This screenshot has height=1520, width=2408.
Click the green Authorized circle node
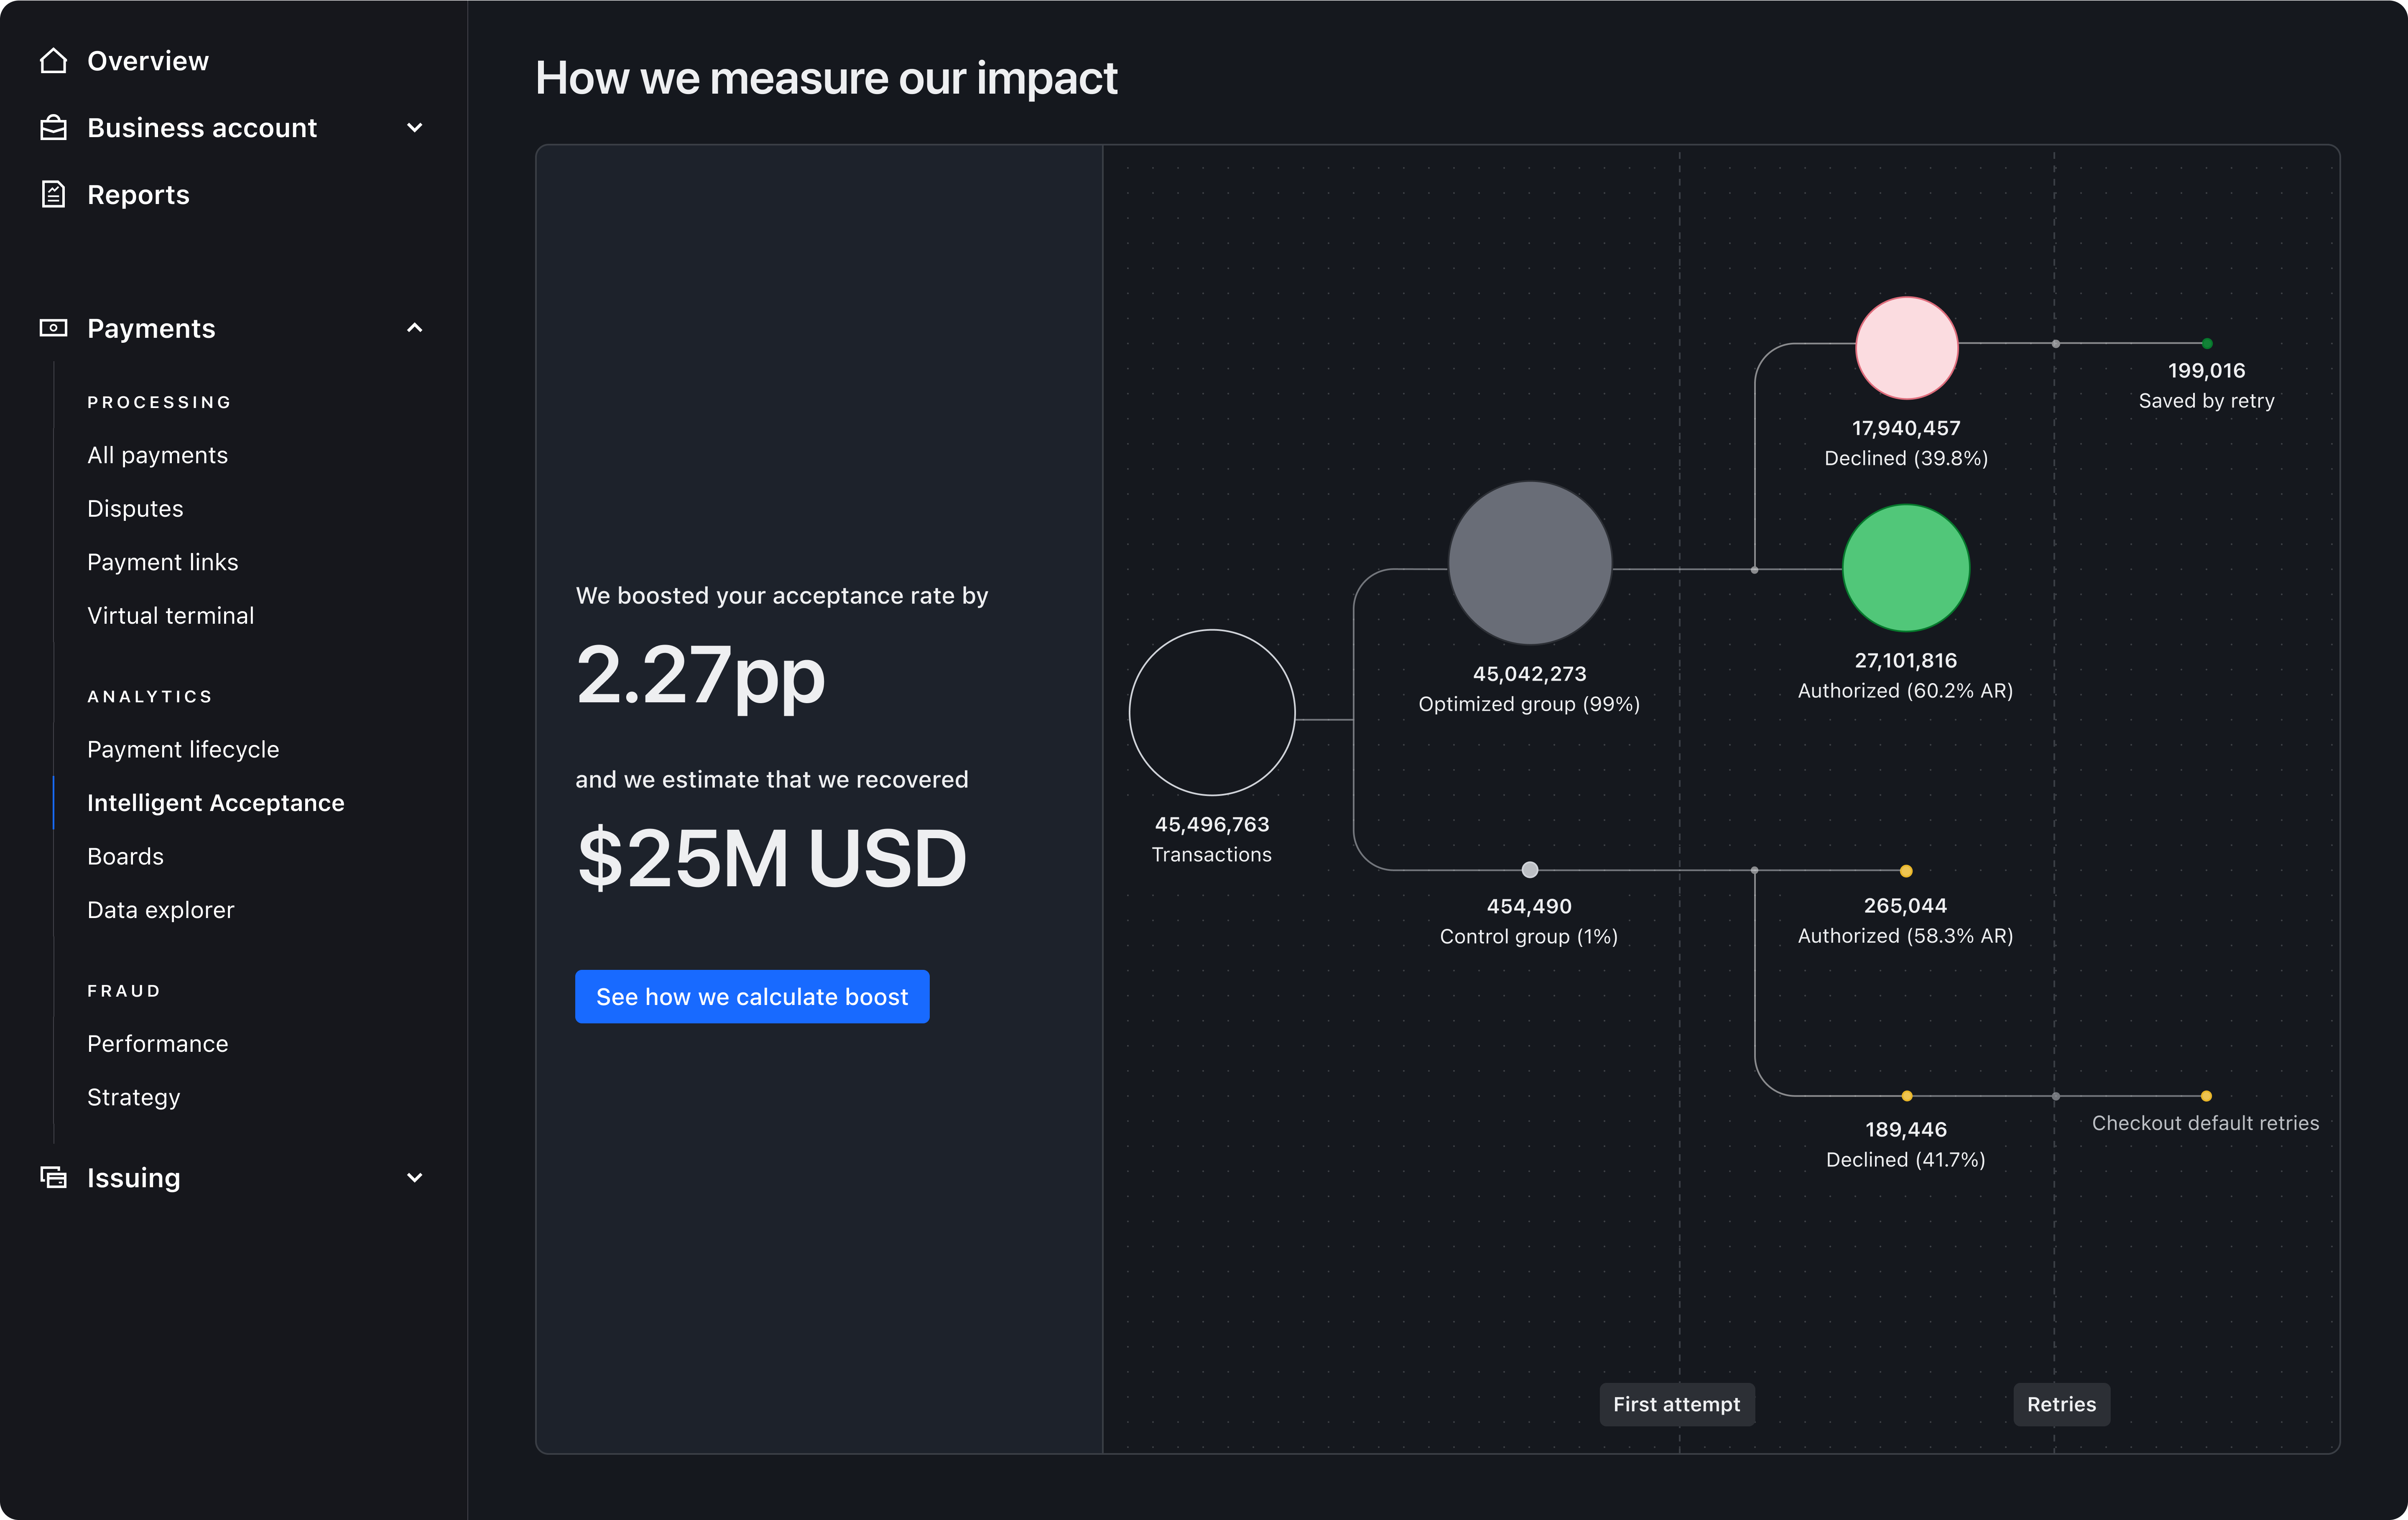pyautogui.click(x=1906, y=568)
